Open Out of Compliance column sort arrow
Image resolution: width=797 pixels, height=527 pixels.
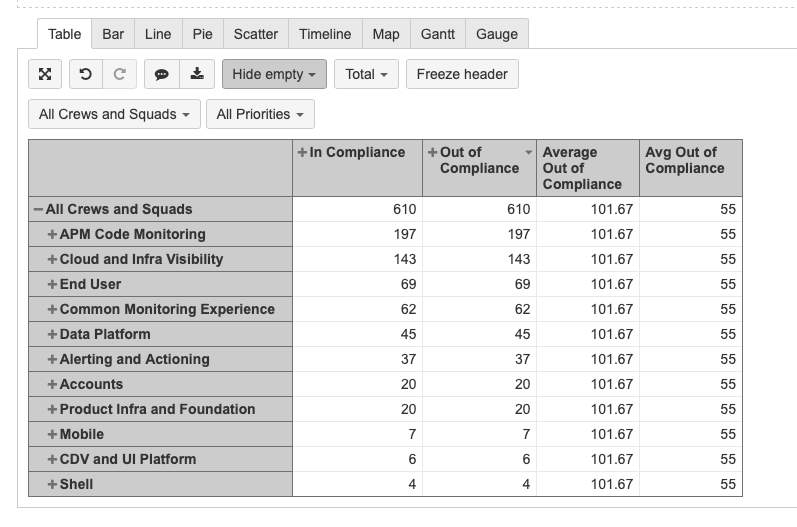pyautogui.click(x=529, y=152)
